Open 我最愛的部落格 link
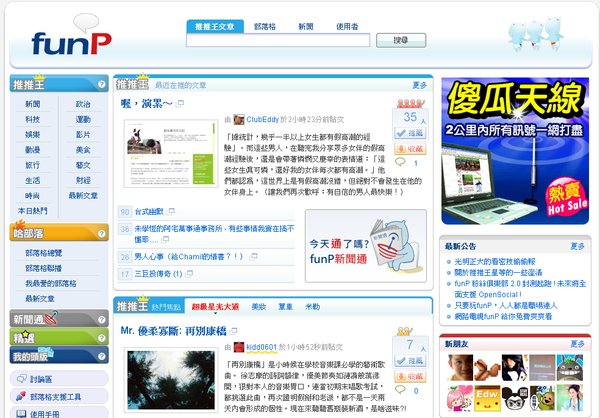Viewport: 600px width, 418px height. [x=51, y=284]
